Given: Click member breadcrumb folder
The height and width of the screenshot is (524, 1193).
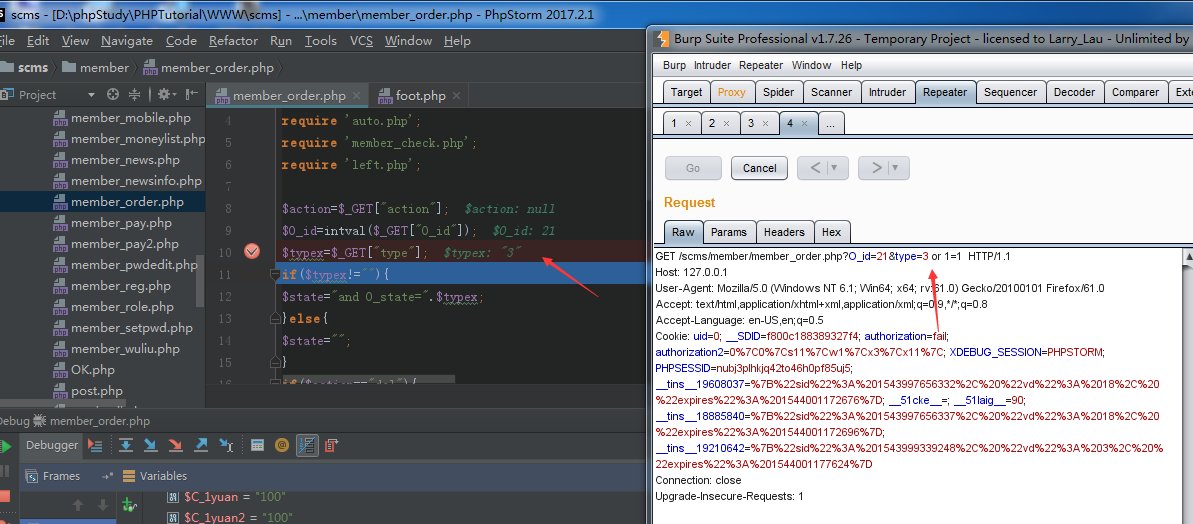Looking at the screenshot, I should [x=95, y=68].
